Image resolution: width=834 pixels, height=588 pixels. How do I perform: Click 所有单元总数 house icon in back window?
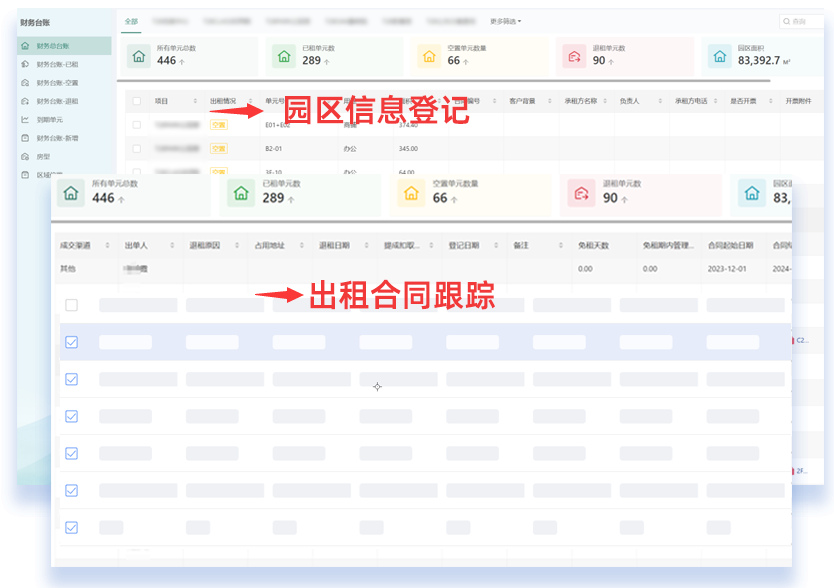[x=139, y=56]
